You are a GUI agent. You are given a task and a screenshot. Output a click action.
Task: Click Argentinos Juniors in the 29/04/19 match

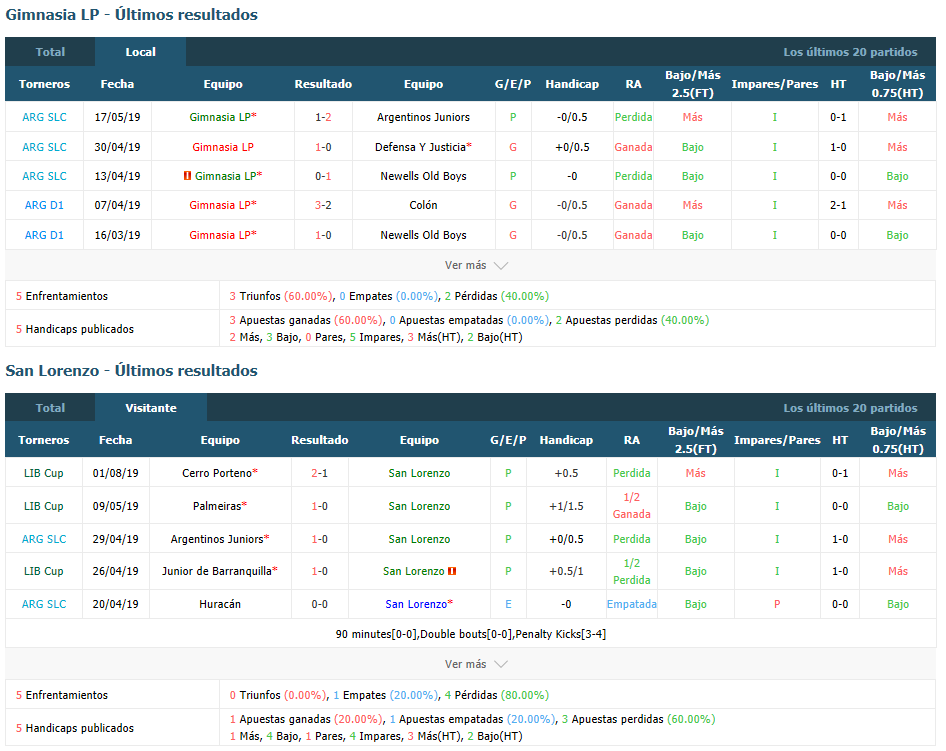click(x=217, y=539)
